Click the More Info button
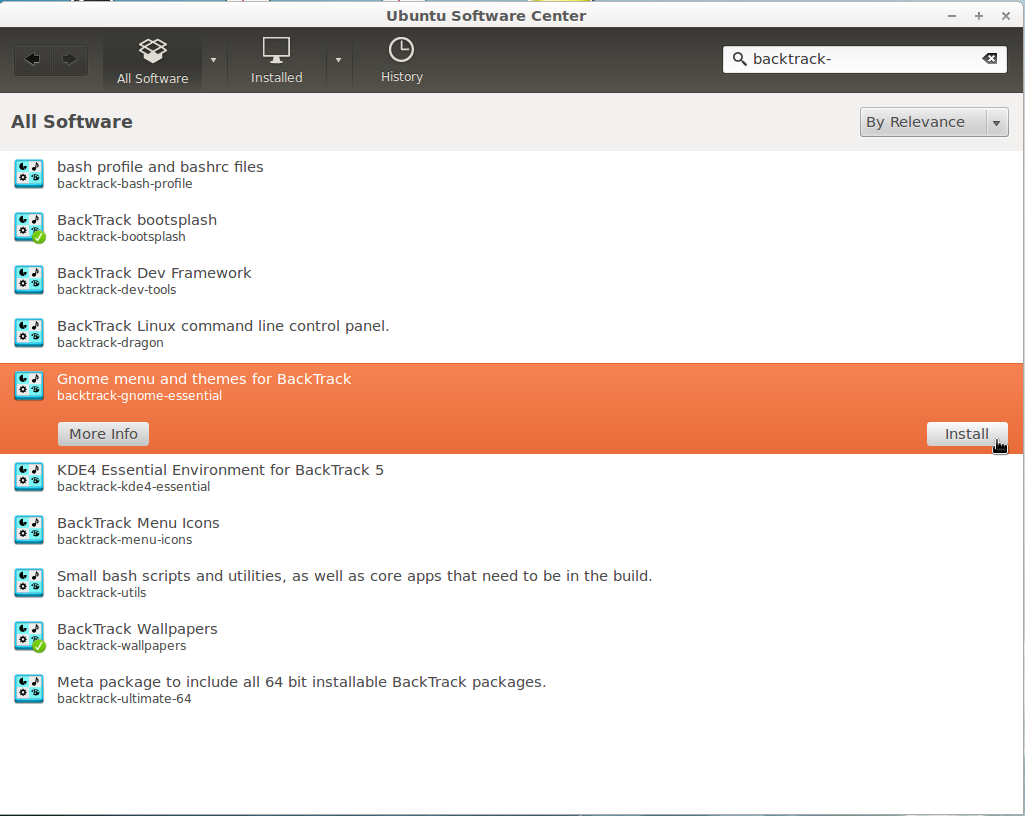The height and width of the screenshot is (816, 1025). pos(103,434)
